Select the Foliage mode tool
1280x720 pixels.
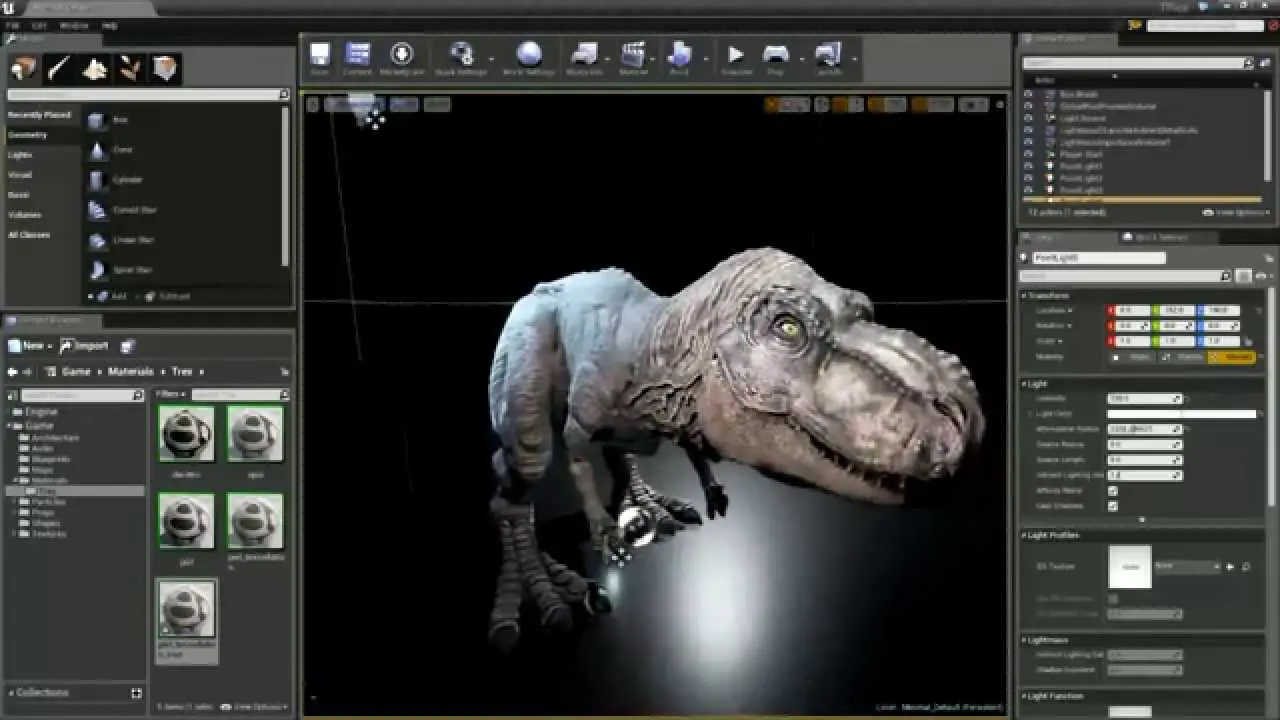tap(130, 68)
